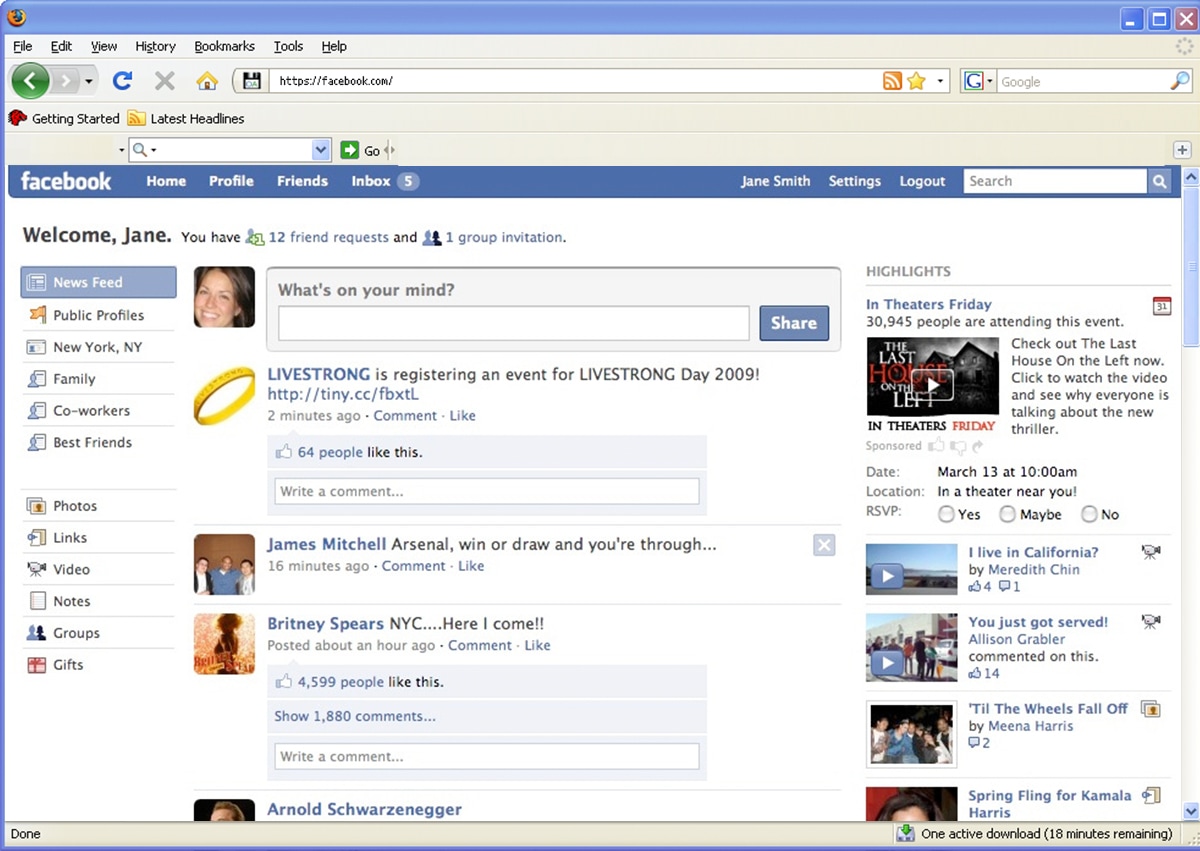Select Maybe for the event RSVP
This screenshot has height=851, width=1200.
pyautogui.click(x=1008, y=514)
